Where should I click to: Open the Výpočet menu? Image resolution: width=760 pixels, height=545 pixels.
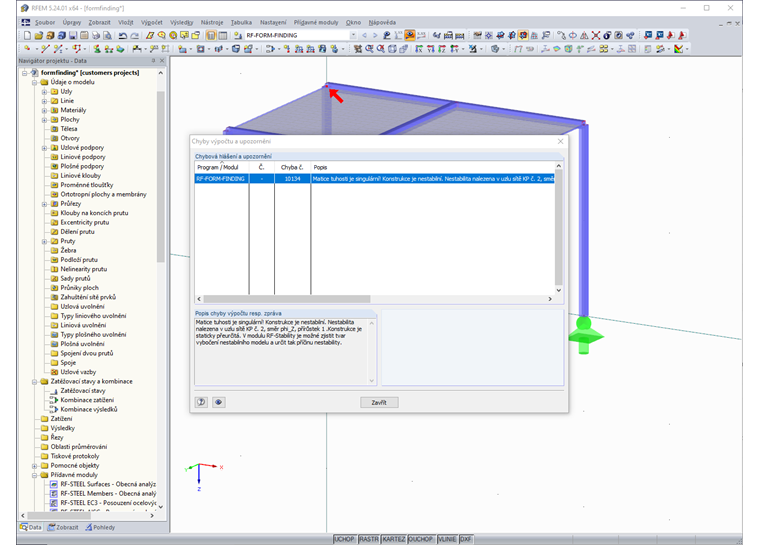click(152, 22)
